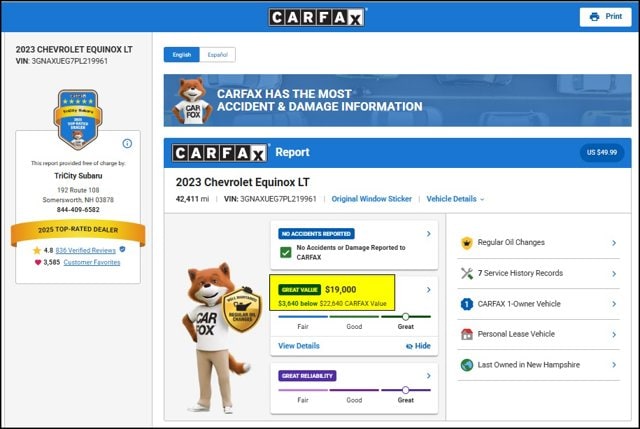Click the verified shield next to reviews

click(x=122, y=249)
